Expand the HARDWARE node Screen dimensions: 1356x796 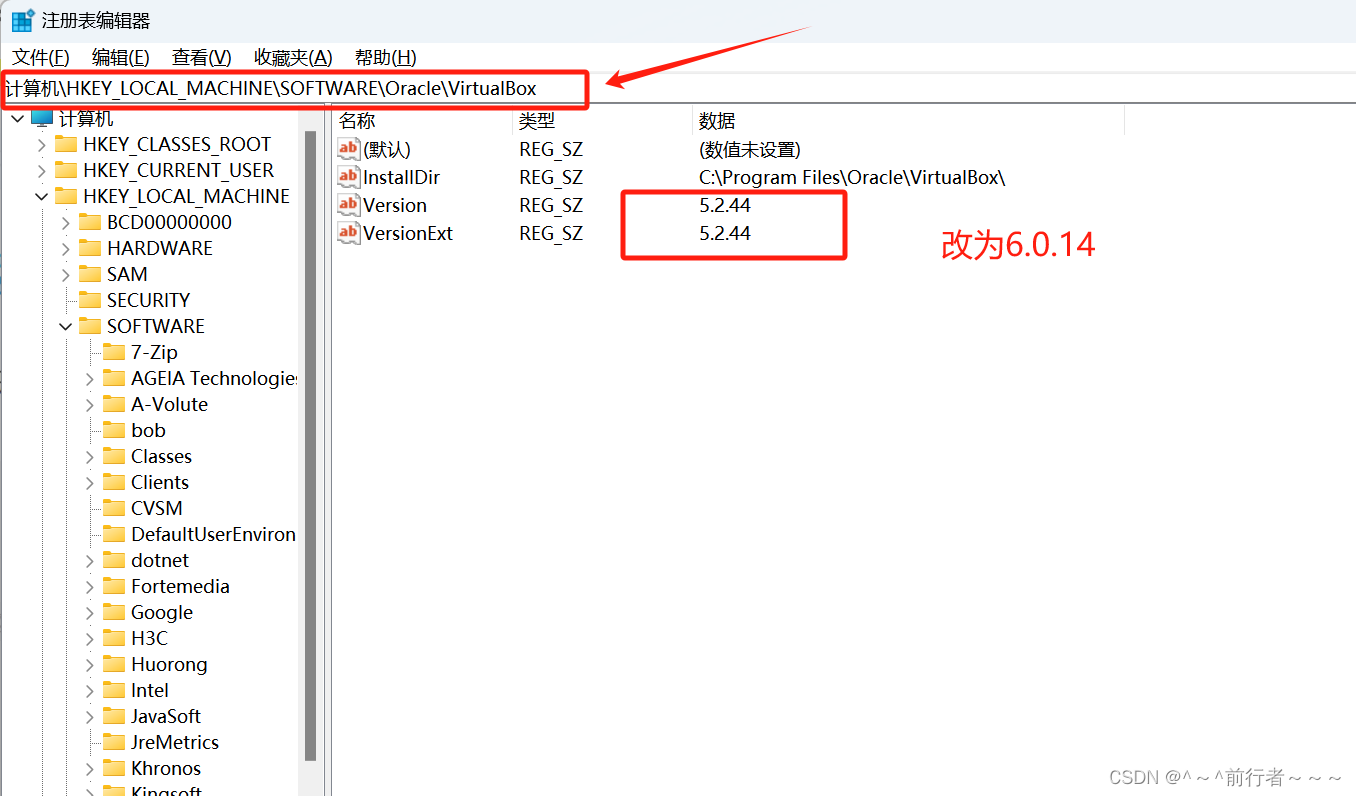[65, 248]
